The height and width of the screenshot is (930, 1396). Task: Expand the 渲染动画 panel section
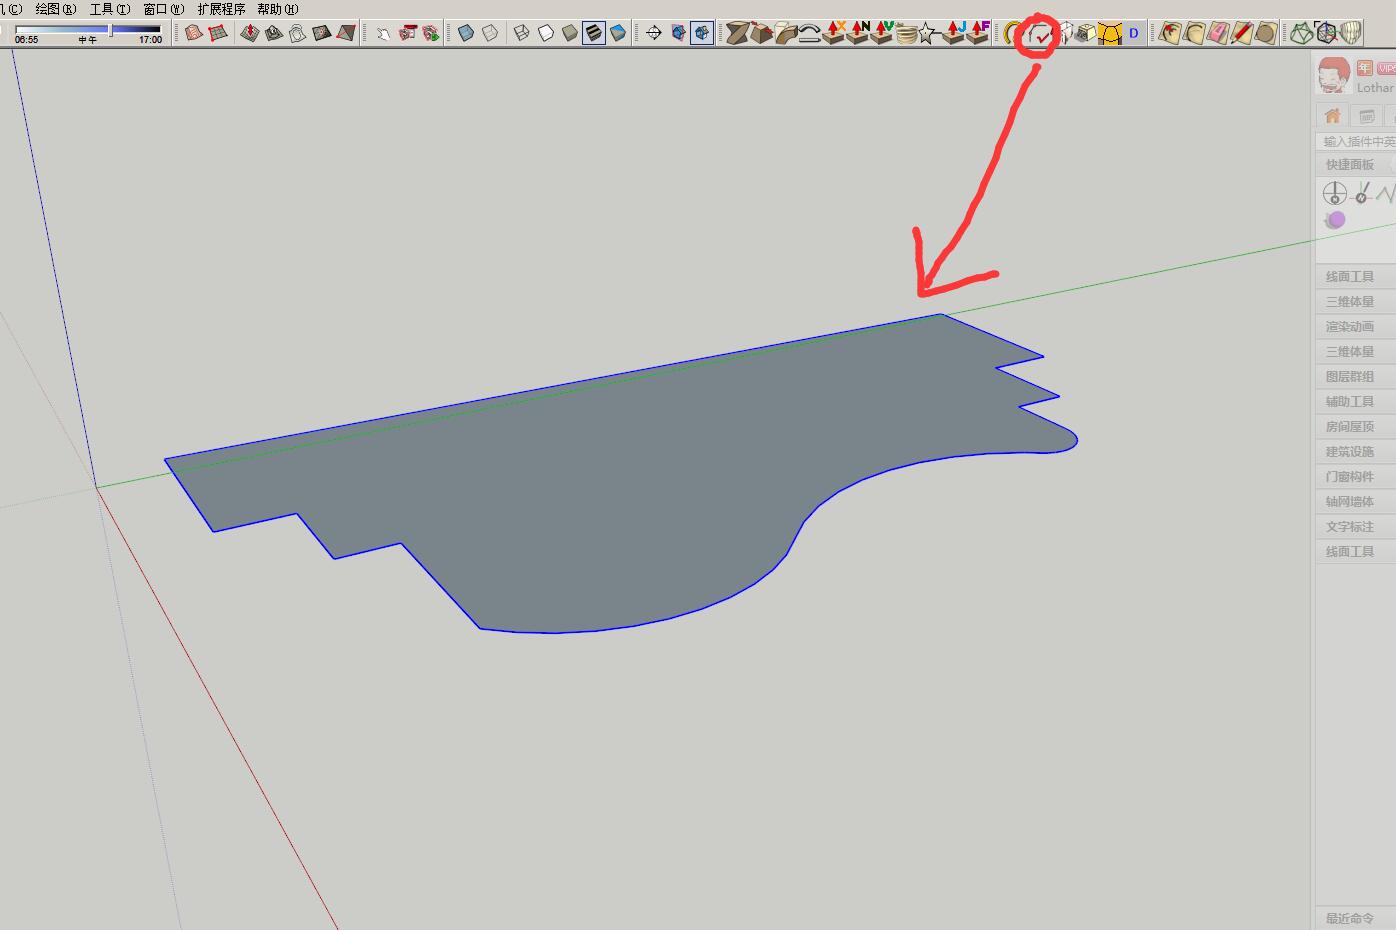tap(1350, 327)
